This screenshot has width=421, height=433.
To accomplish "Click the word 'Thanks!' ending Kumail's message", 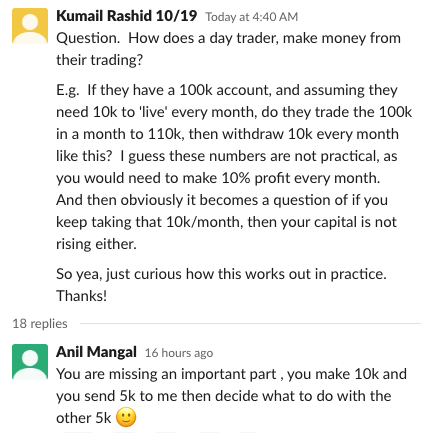I will [82, 296].
